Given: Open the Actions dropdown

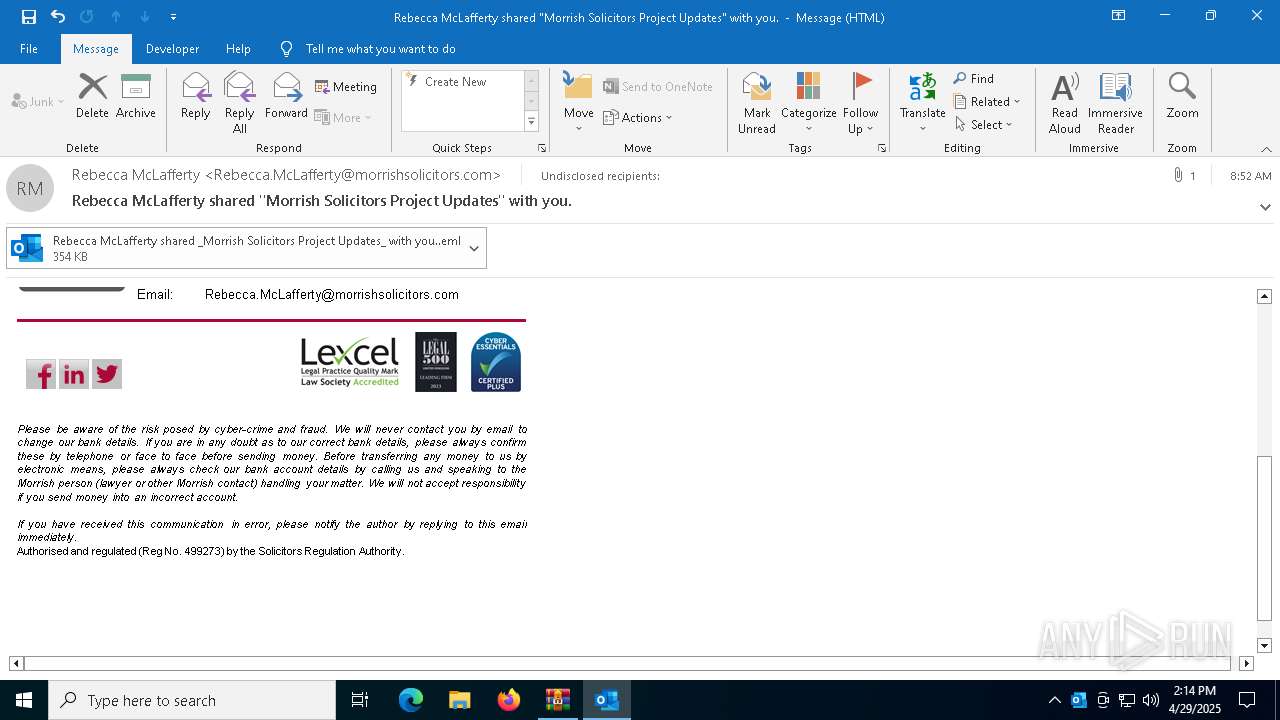Looking at the screenshot, I should pyautogui.click(x=638, y=117).
